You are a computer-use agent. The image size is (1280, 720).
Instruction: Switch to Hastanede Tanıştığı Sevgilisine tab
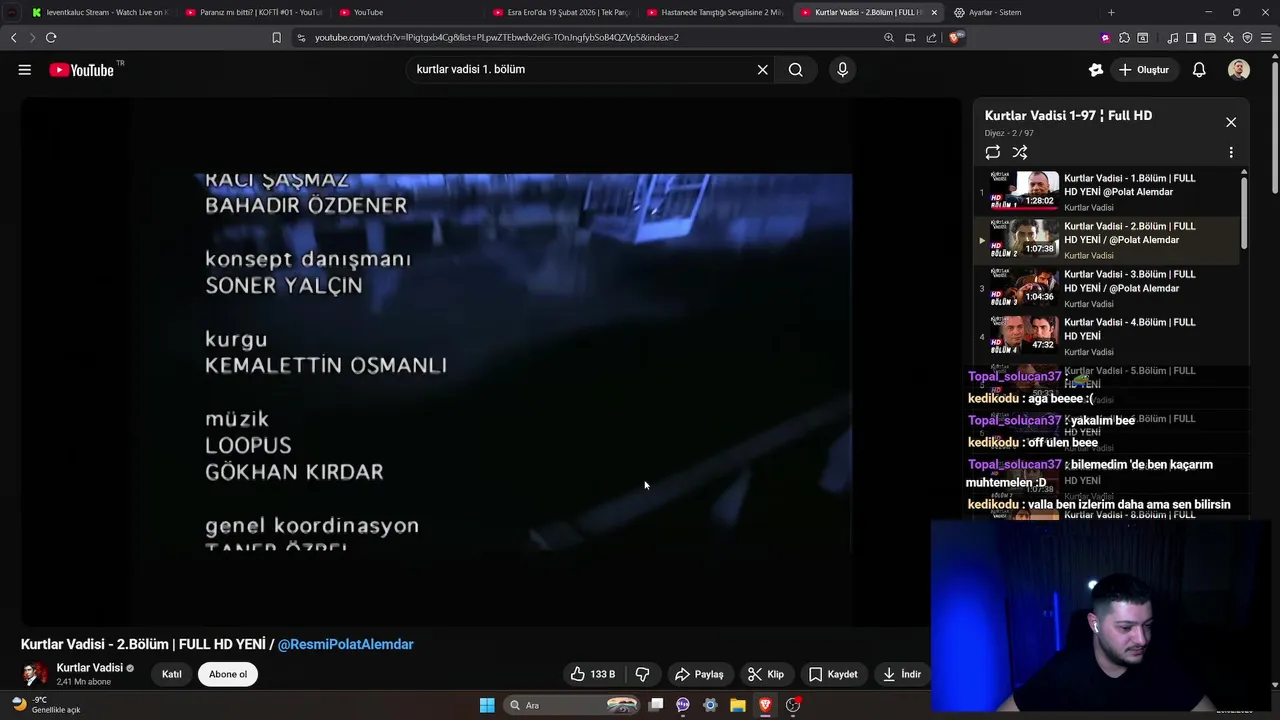tap(715, 12)
